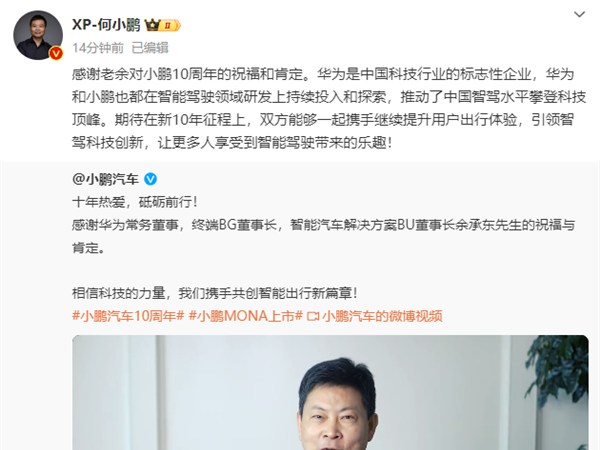Click the orange level II member badge
Viewport: 600px width, 450px height.
point(170,26)
